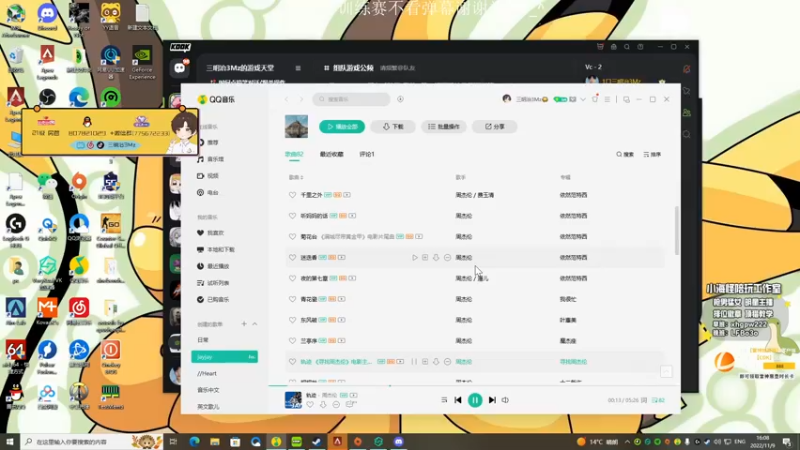Click the 批量操作 button

[x=444, y=127]
